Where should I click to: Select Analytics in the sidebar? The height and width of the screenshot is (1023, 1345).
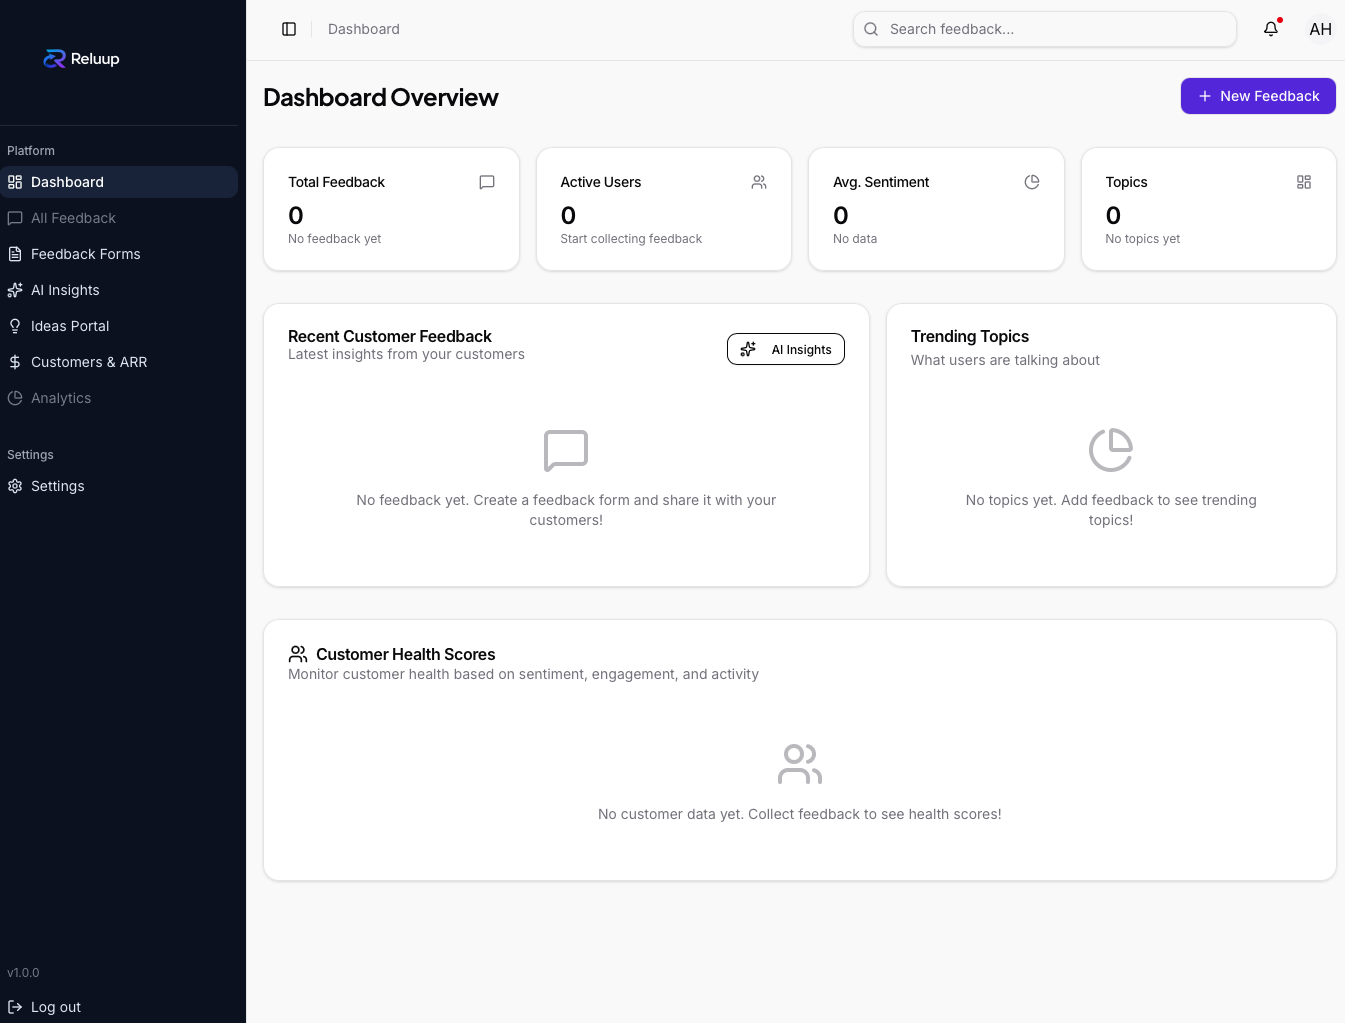click(x=60, y=398)
